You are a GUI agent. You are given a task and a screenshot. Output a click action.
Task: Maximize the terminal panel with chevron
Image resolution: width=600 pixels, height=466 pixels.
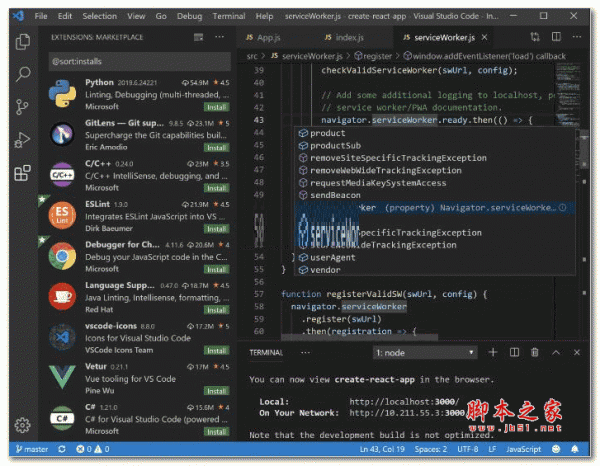coord(556,352)
